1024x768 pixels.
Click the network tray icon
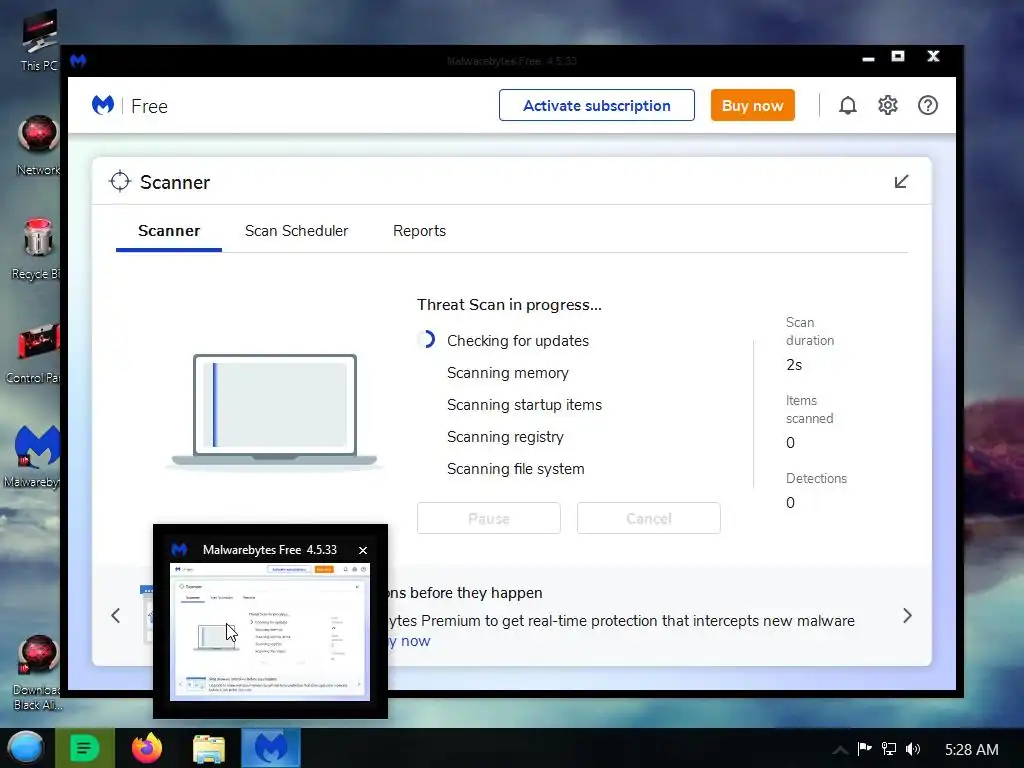(x=889, y=748)
